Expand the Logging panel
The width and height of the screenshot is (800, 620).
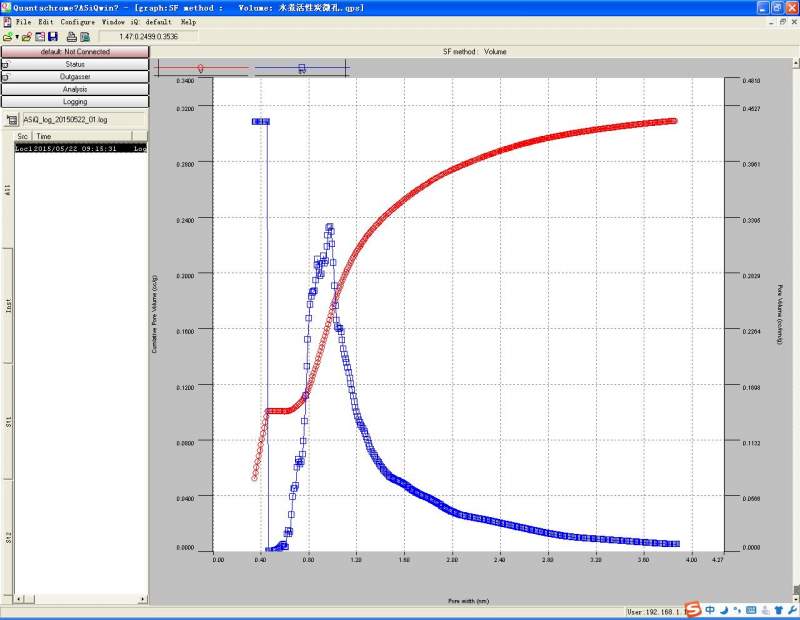[75, 102]
